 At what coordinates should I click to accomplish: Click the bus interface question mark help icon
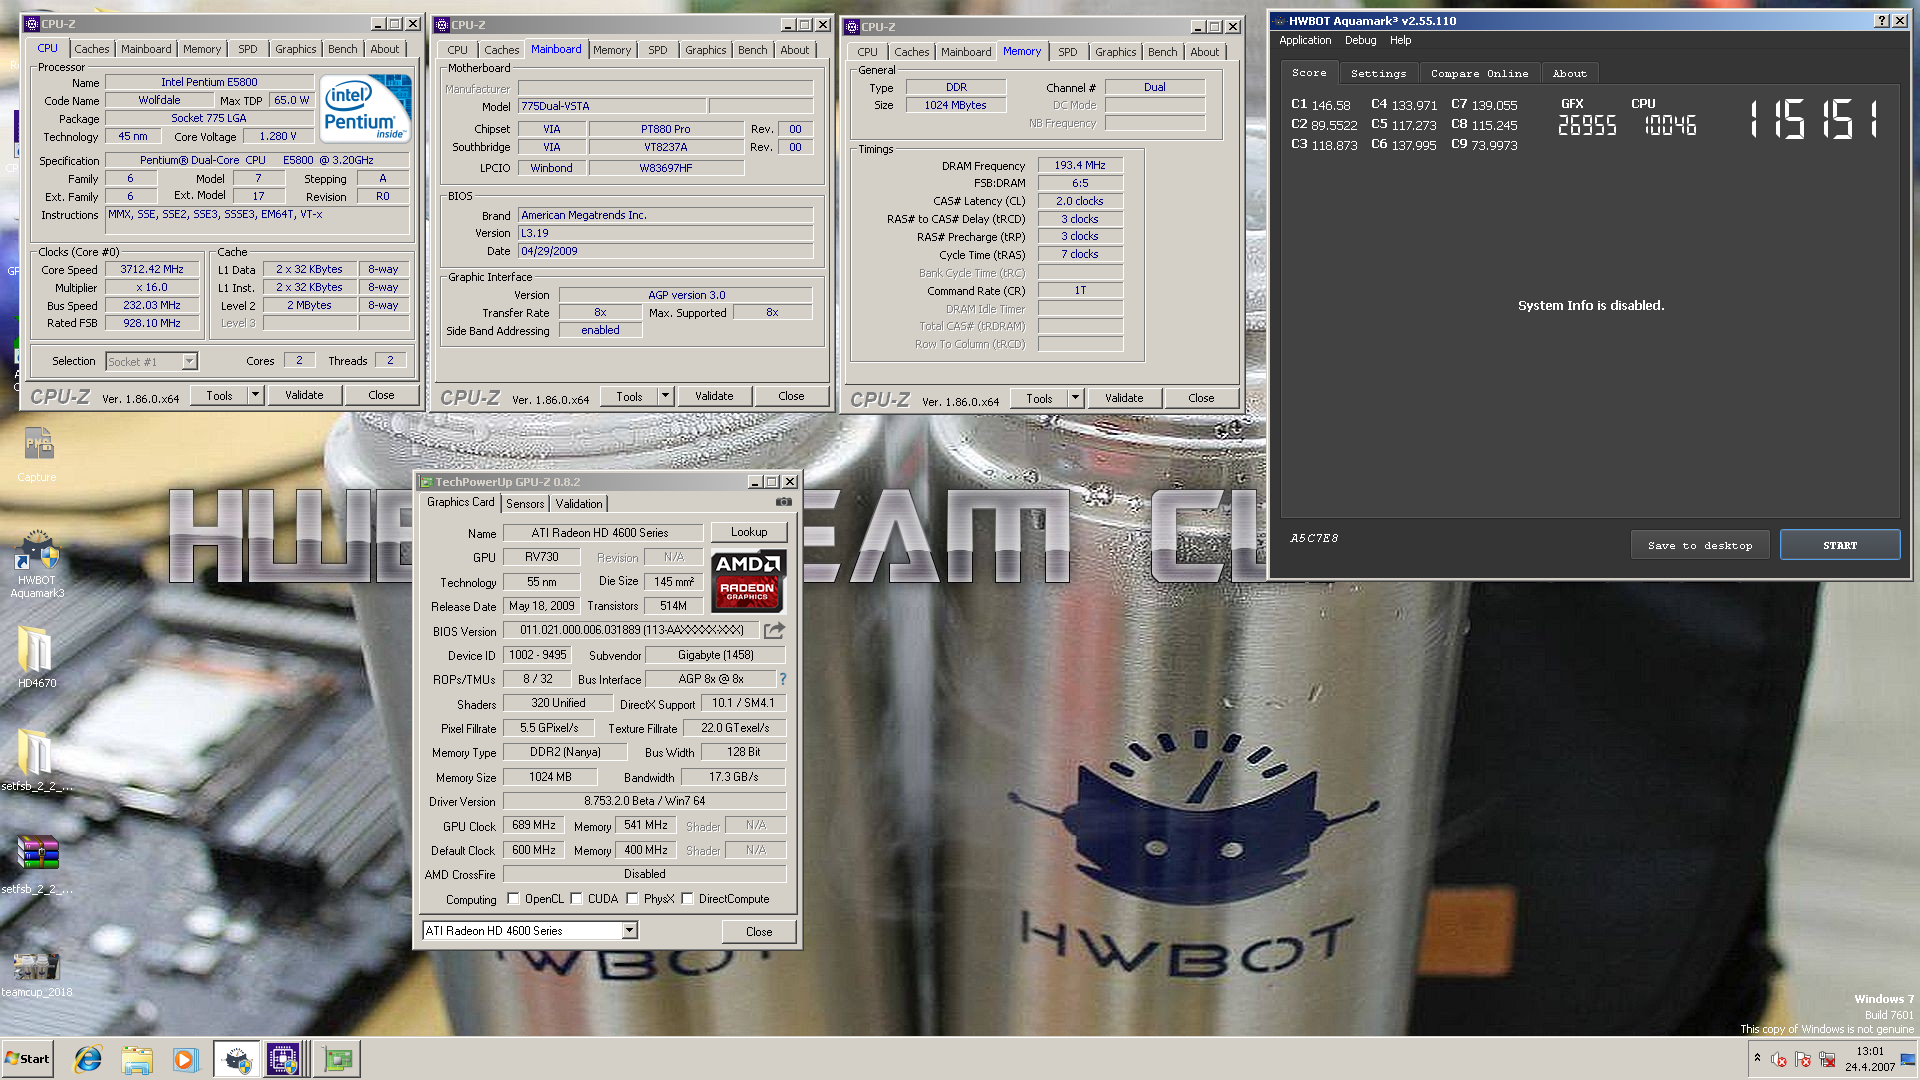click(783, 679)
